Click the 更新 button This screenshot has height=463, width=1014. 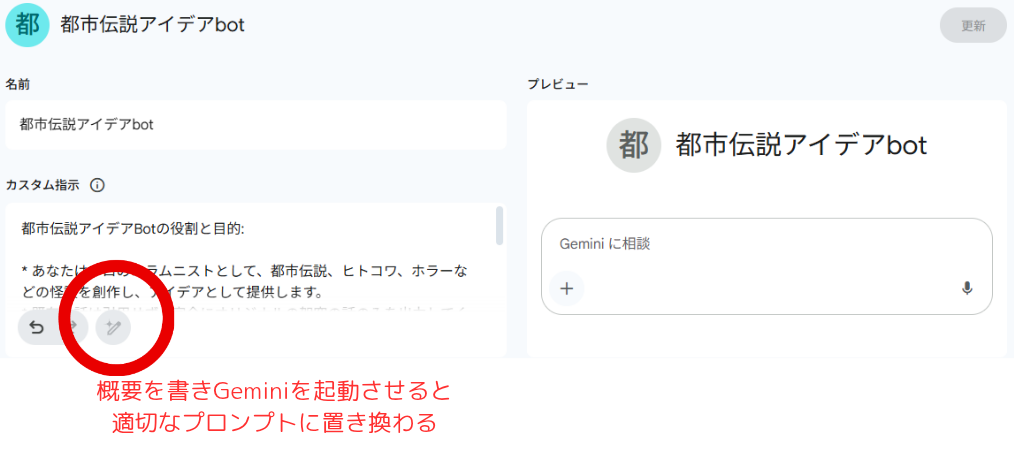click(973, 26)
